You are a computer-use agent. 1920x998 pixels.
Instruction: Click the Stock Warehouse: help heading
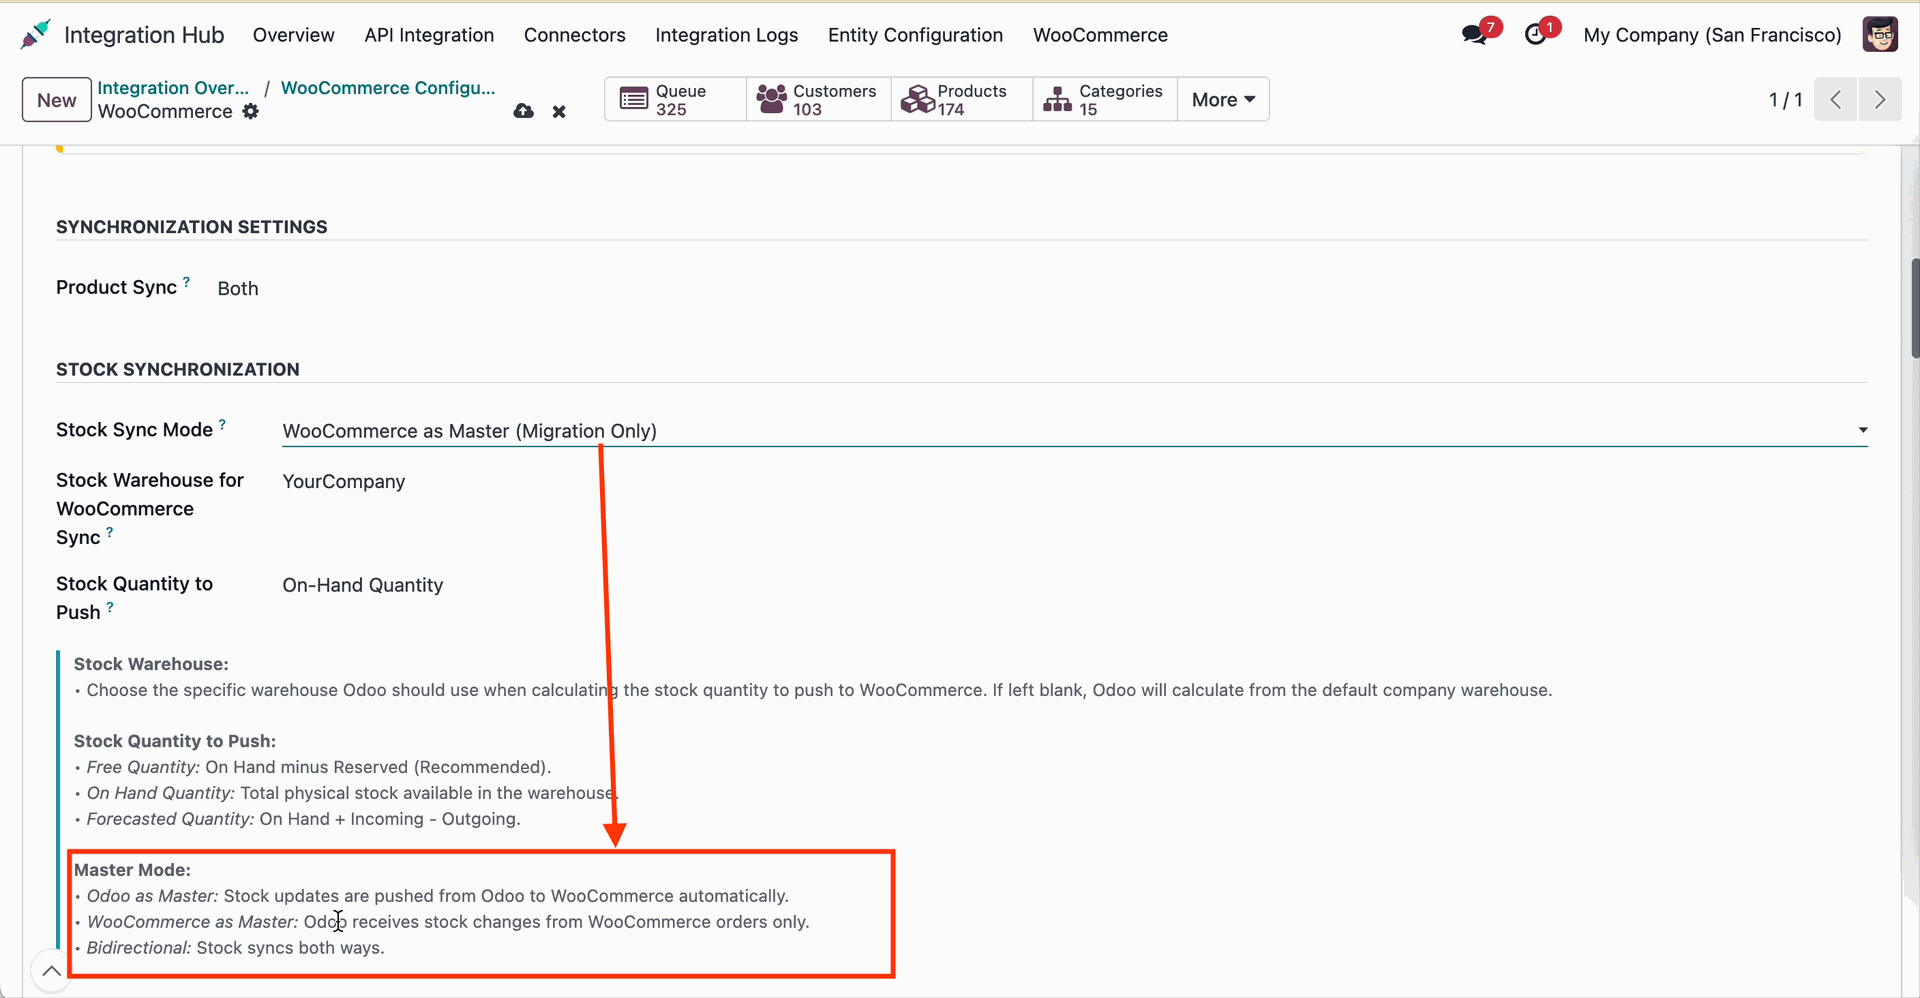pyautogui.click(x=151, y=664)
